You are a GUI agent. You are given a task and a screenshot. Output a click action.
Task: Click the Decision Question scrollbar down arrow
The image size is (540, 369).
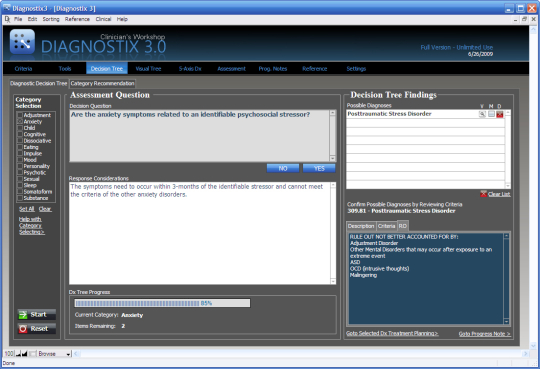point(332,158)
